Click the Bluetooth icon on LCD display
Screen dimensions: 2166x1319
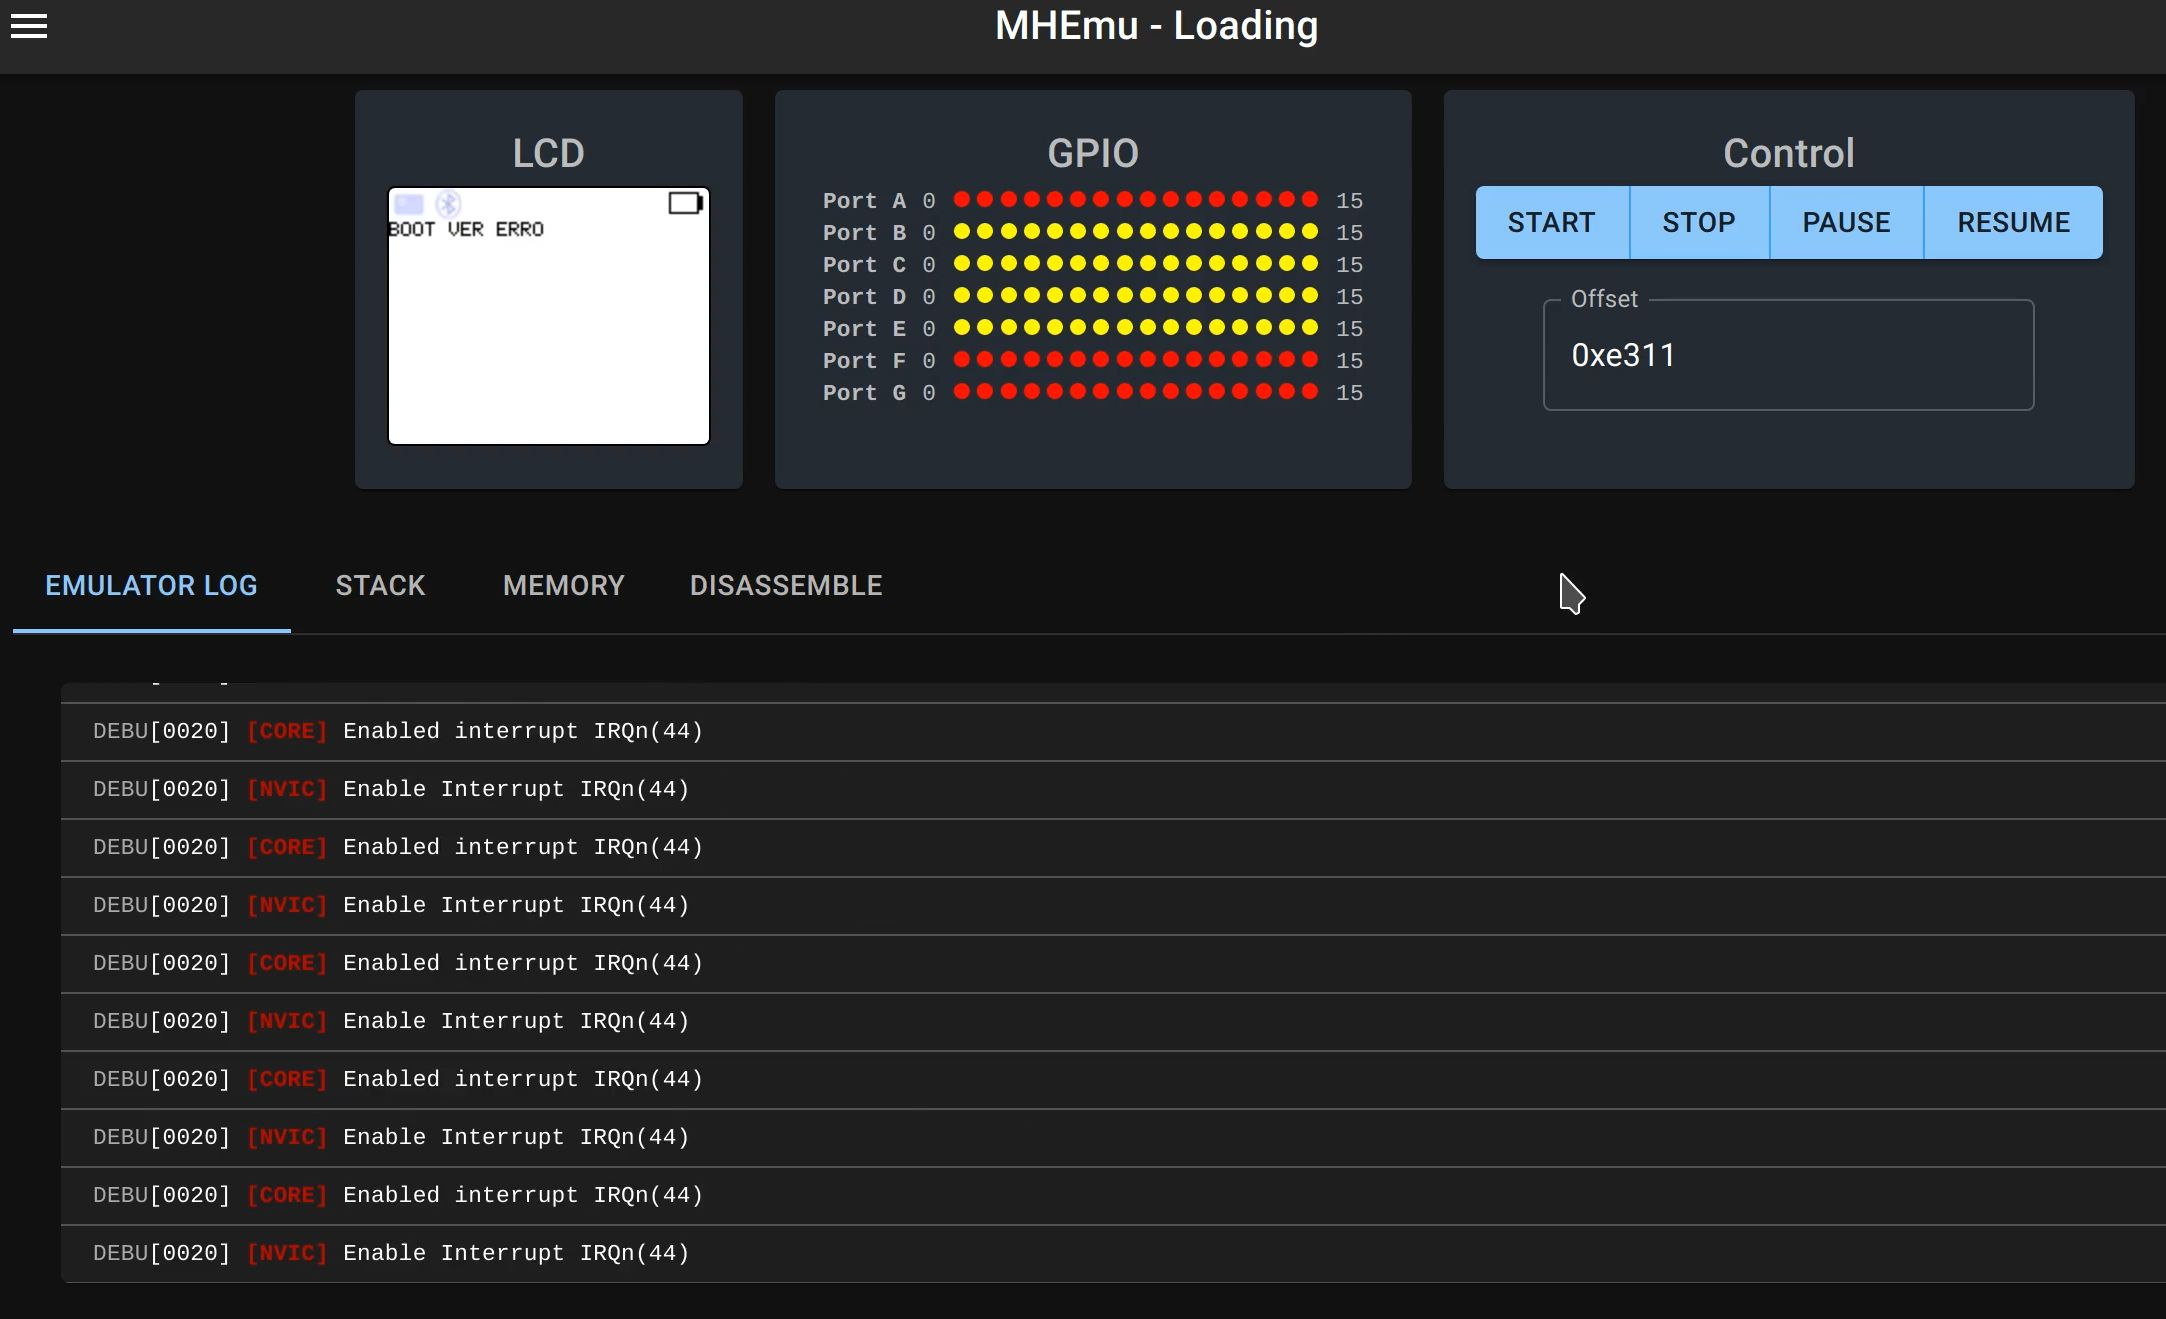pos(448,204)
